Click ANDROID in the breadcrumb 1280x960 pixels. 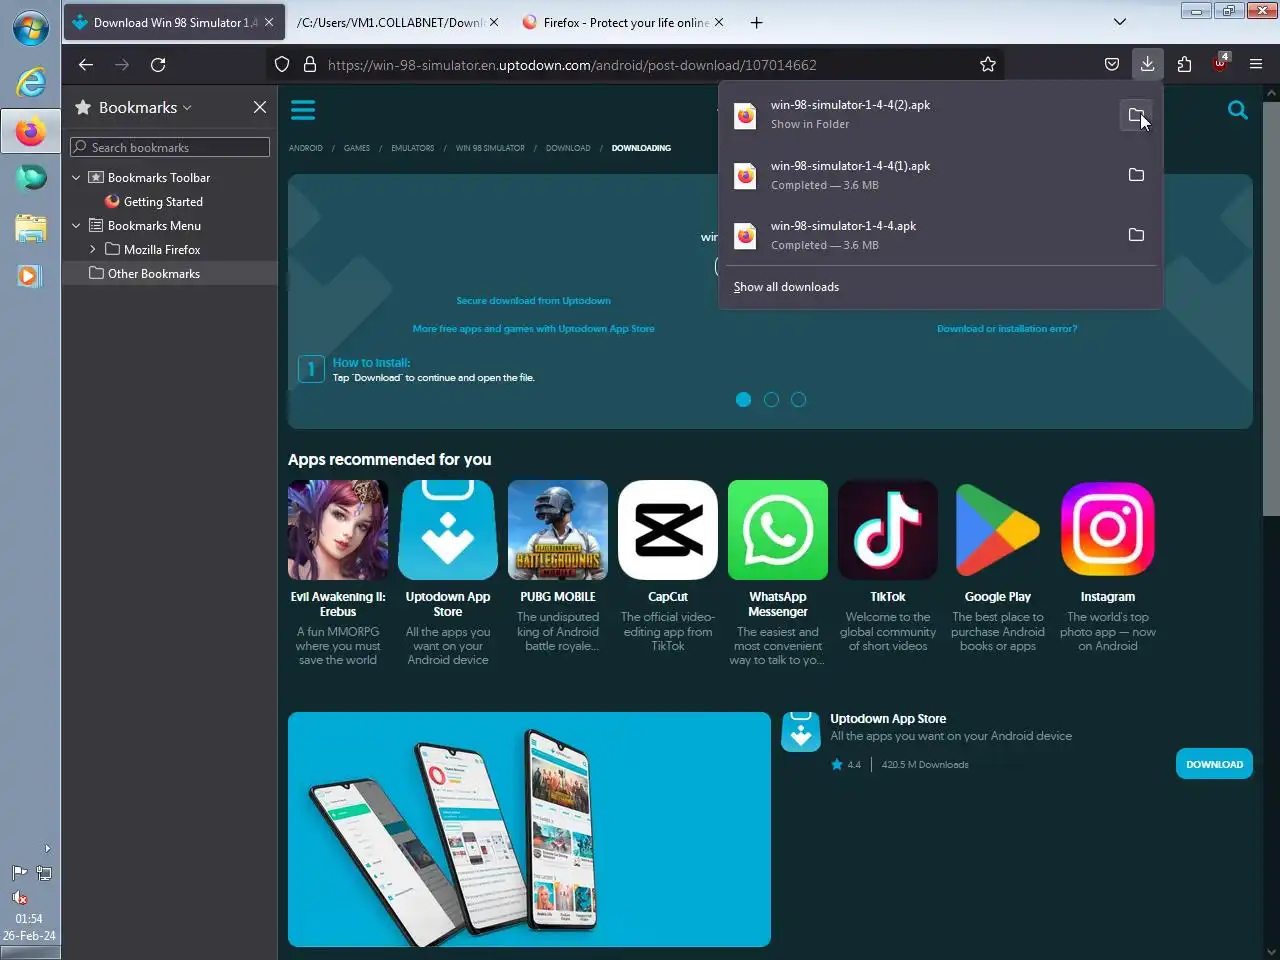pyautogui.click(x=306, y=148)
